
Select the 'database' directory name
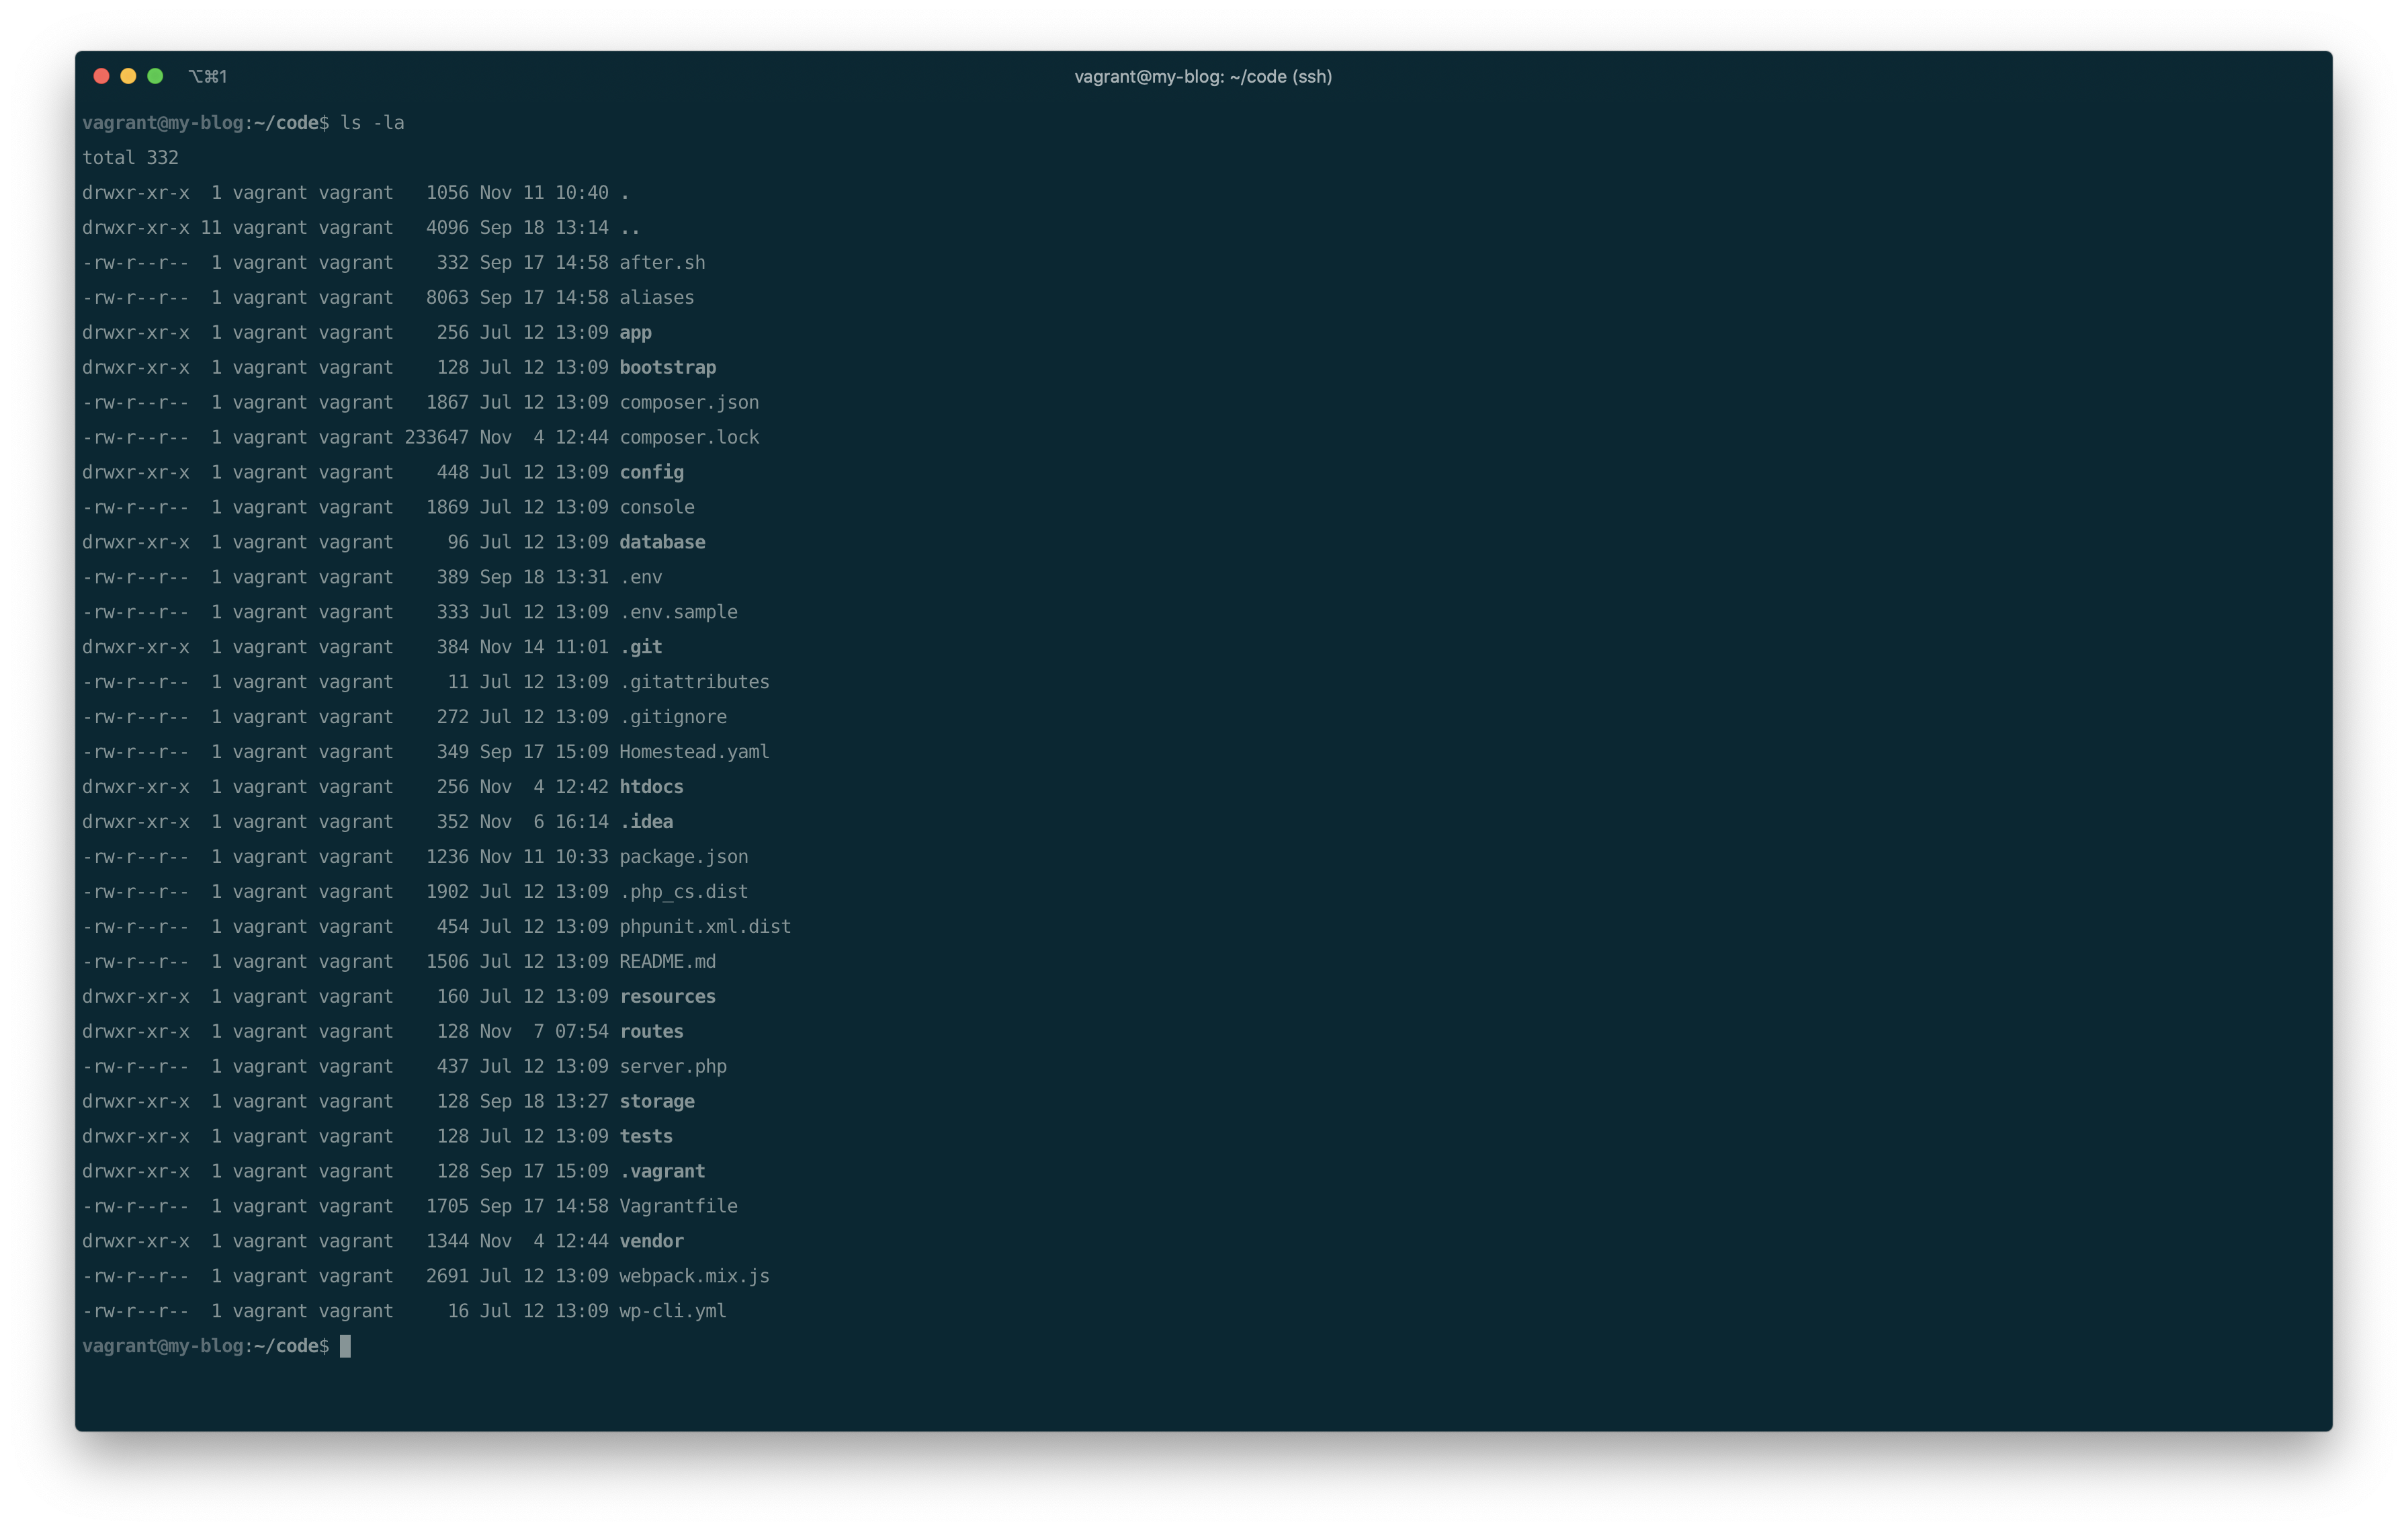pyautogui.click(x=662, y=543)
